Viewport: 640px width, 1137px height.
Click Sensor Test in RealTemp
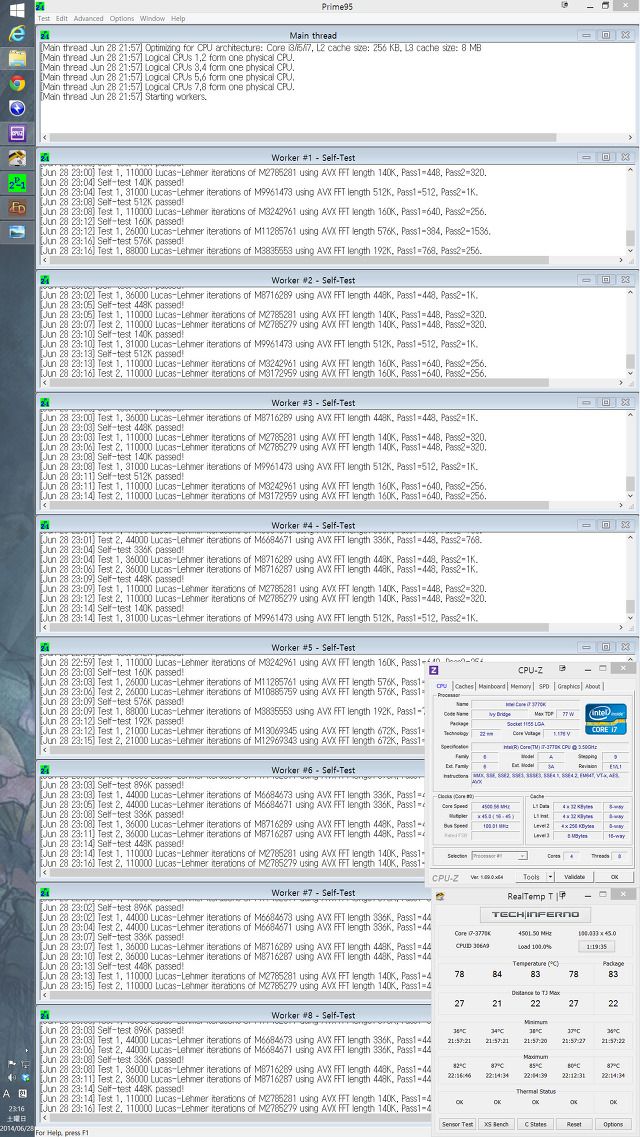[457, 1124]
